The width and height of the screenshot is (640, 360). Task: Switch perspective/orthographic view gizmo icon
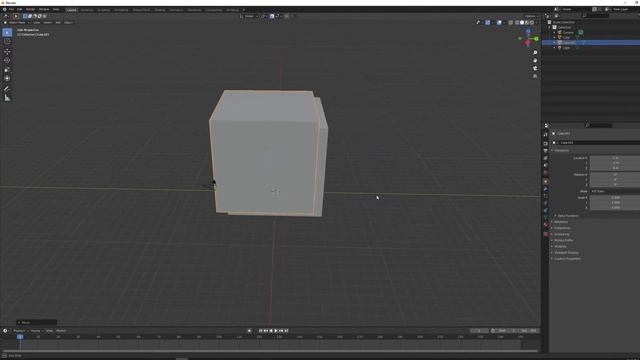coord(535,76)
